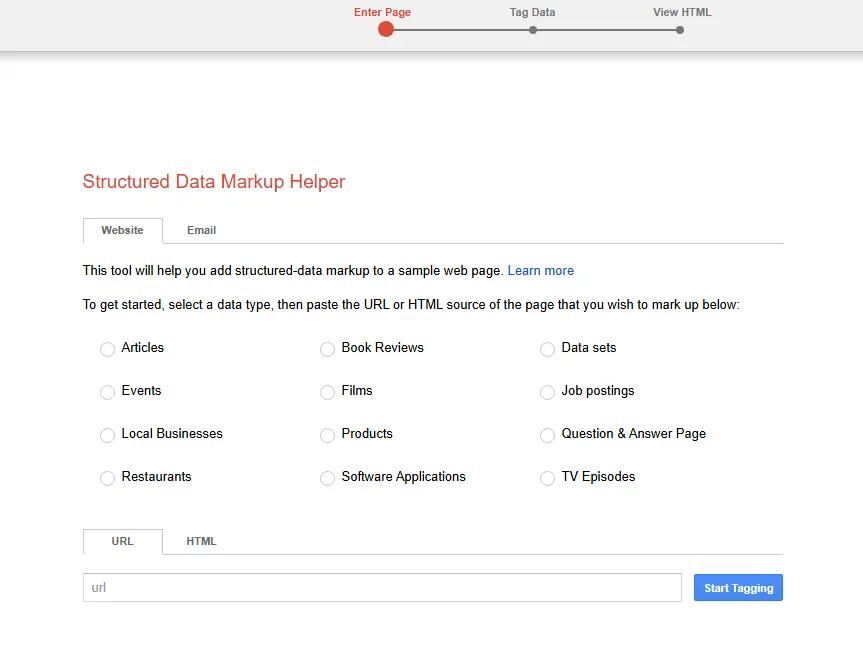The image size is (863, 661).
Task: Select the Restaurants radio button
Action: point(107,478)
